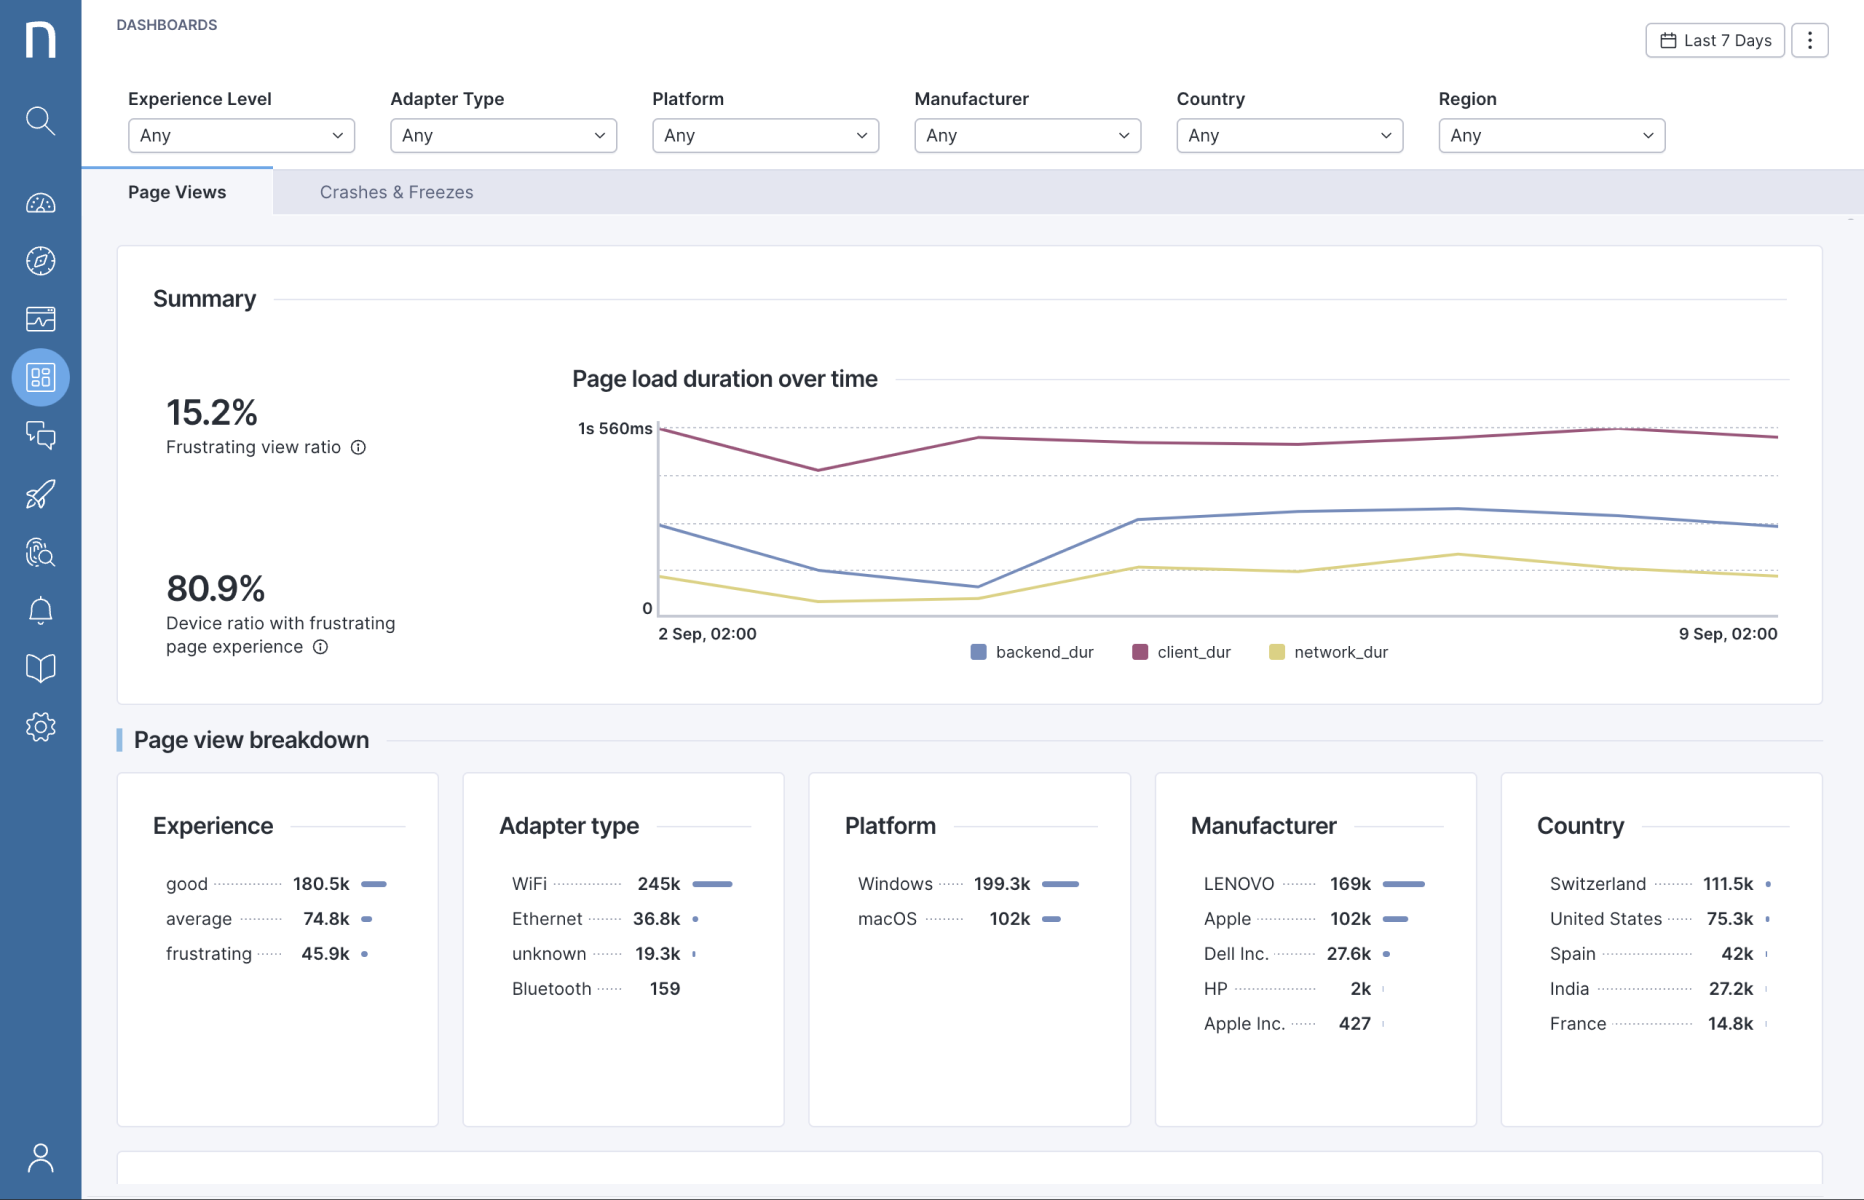Select Spain in Country breakdown
Screen dimensions: 1864x1200
tap(1661, 954)
